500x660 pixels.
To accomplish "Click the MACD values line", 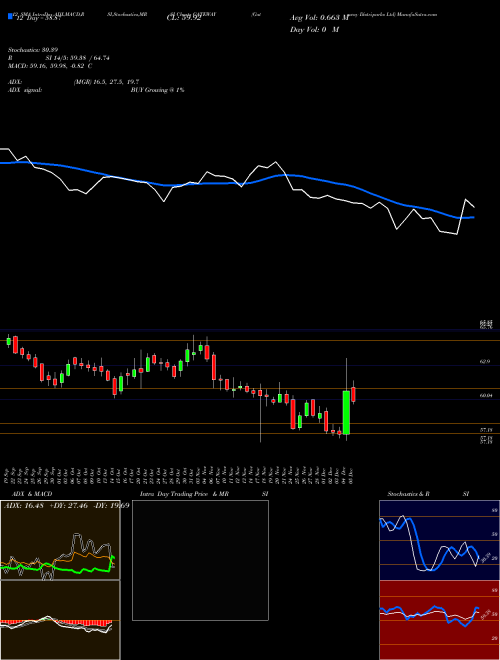I will [50, 66].
